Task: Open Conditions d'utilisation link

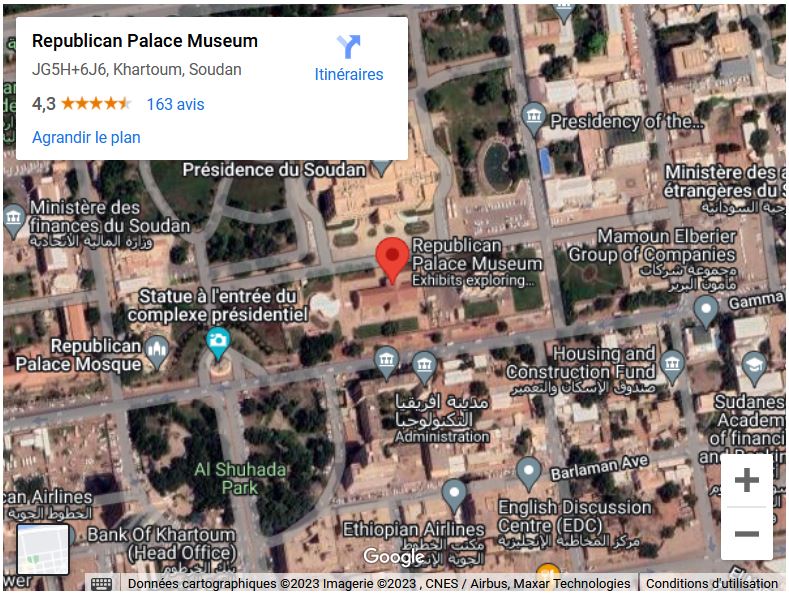Action: tap(712, 583)
